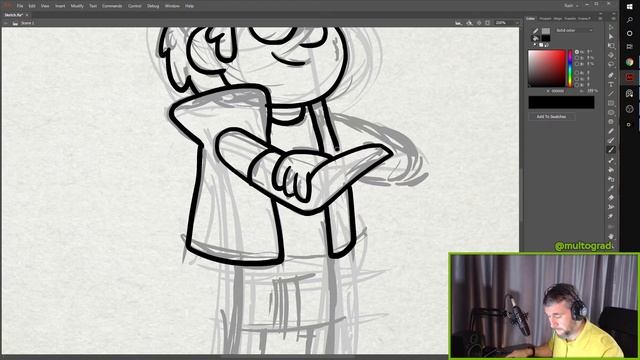
Task: Select the Lasso tool
Action: 611,64
